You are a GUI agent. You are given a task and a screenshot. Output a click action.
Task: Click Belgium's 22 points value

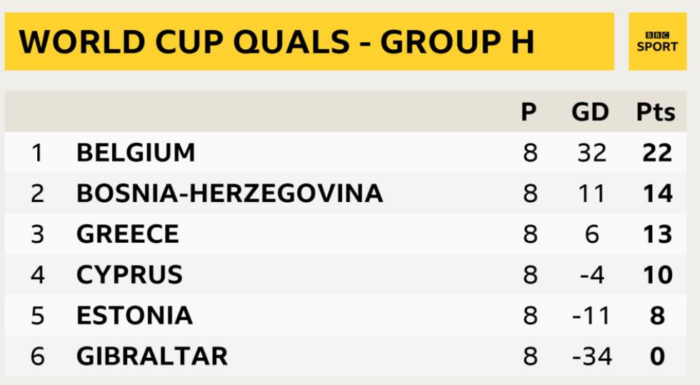click(657, 153)
